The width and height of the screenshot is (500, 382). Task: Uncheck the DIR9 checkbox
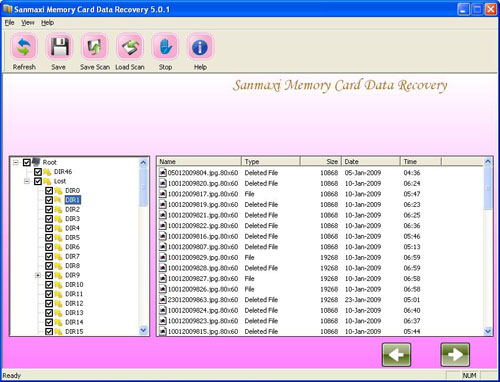pyautogui.click(x=49, y=275)
